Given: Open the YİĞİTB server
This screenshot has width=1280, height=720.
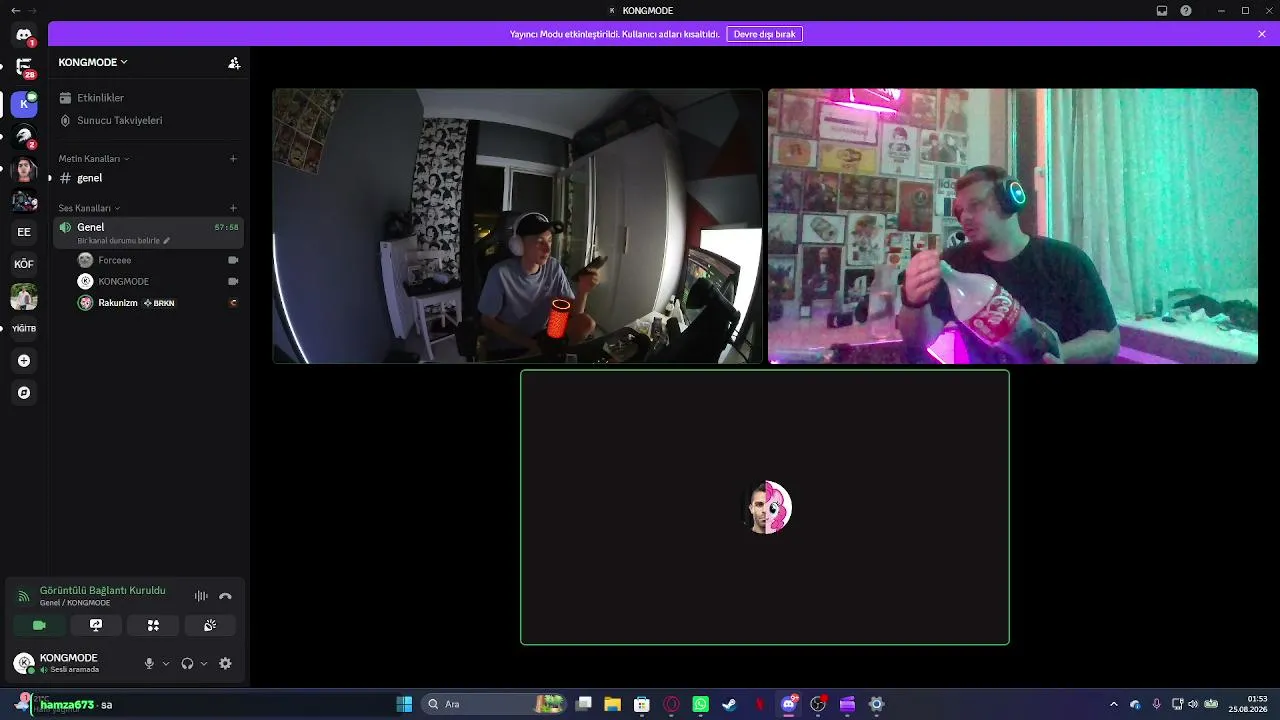Looking at the screenshot, I should pos(24,328).
